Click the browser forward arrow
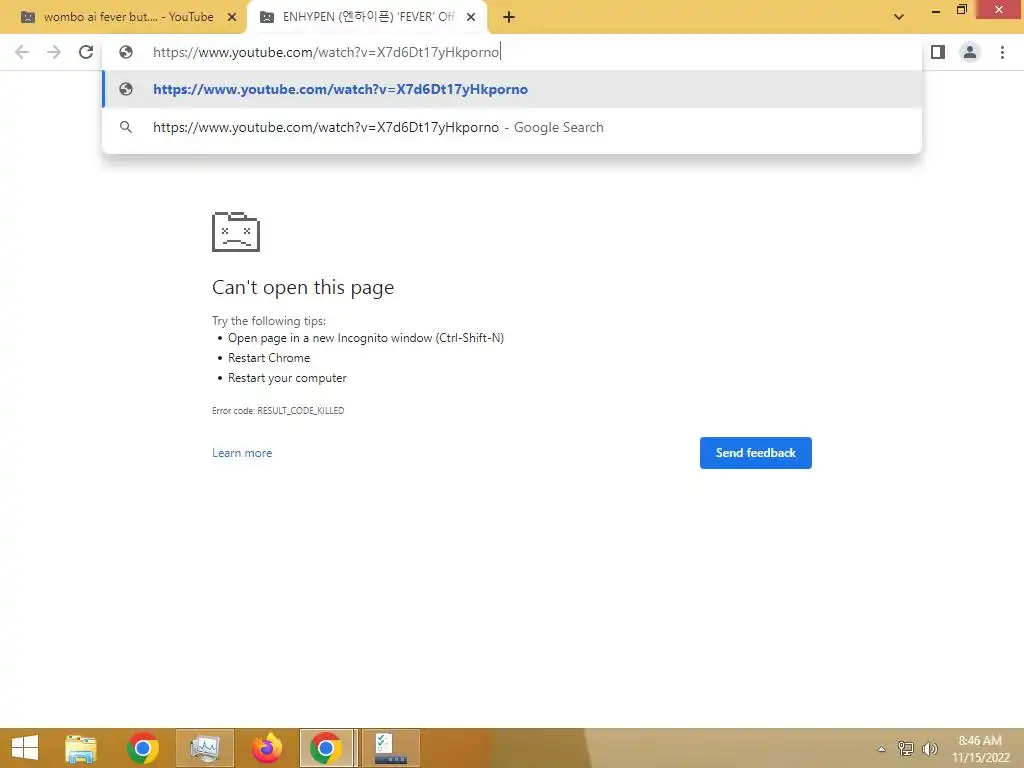The width and height of the screenshot is (1024, 768). pos(54,52)
